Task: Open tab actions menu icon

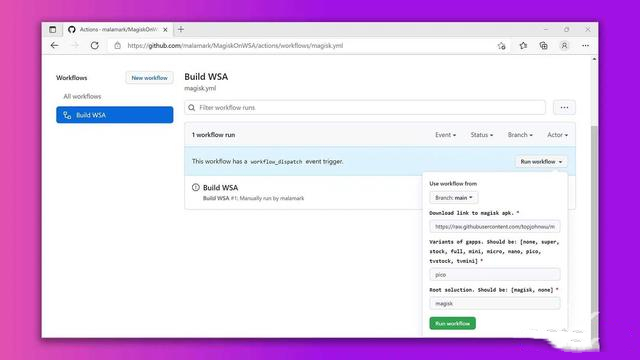Action: click(x=53, y=29)
